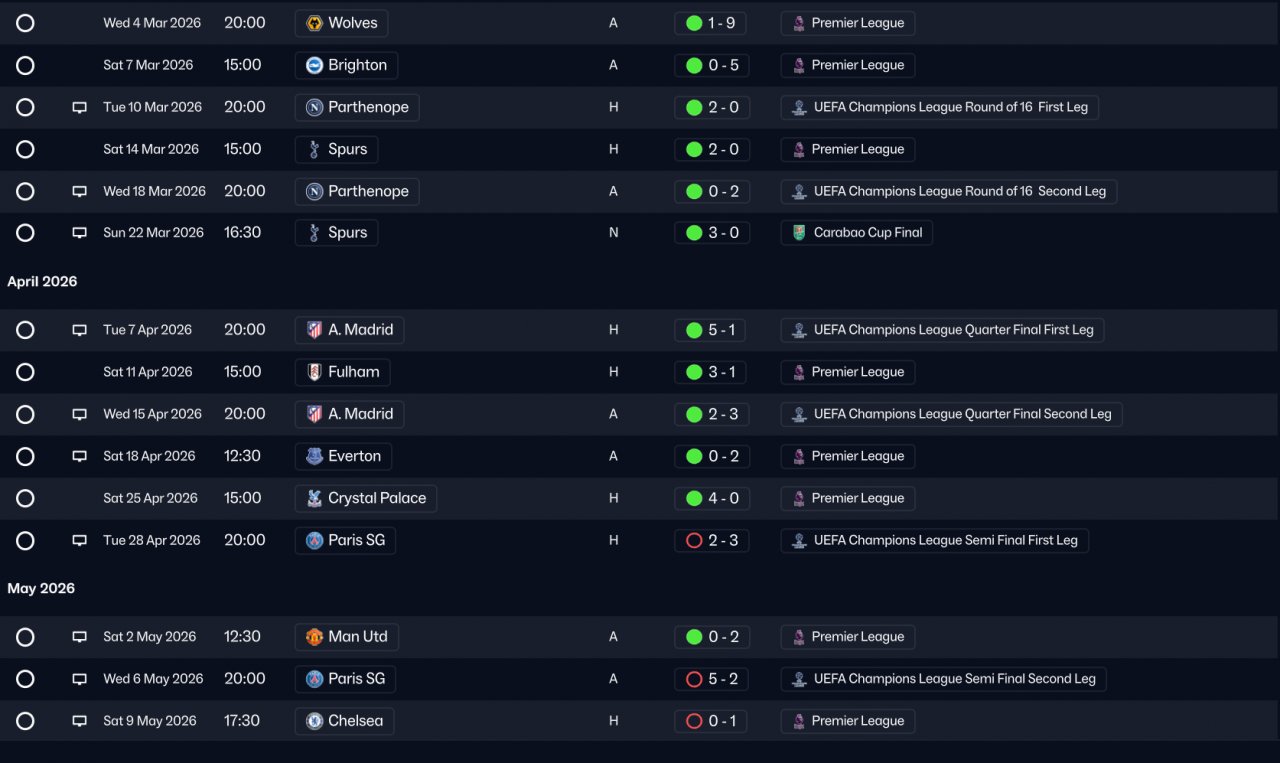Screen dimensions: 1280x763
Task: Click the Wolves club badge icon
Action: (314, 23)
